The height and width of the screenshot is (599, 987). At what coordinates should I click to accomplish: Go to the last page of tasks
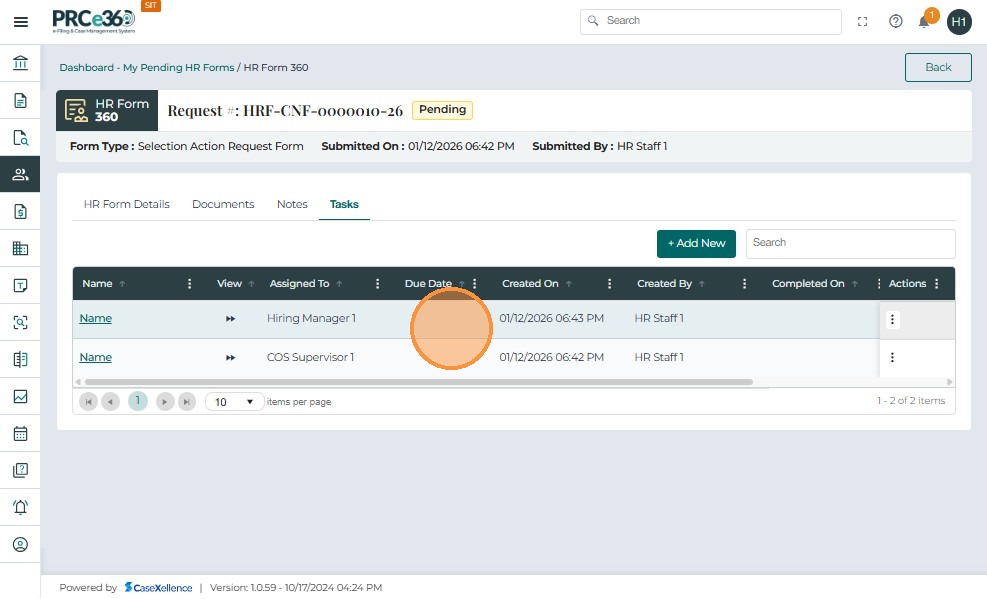187,401
